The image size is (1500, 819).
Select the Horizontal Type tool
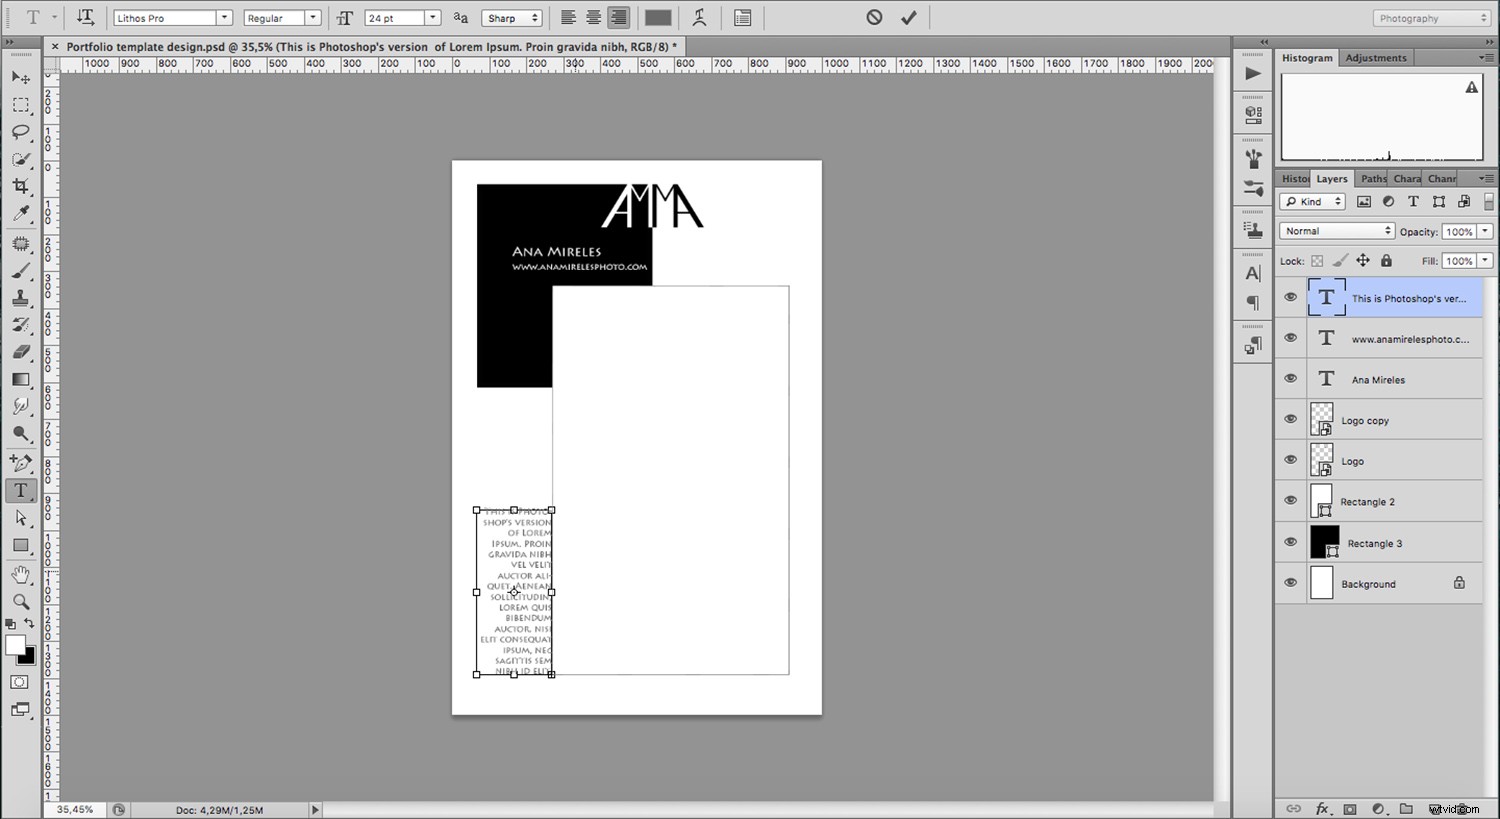coord(20,490)
